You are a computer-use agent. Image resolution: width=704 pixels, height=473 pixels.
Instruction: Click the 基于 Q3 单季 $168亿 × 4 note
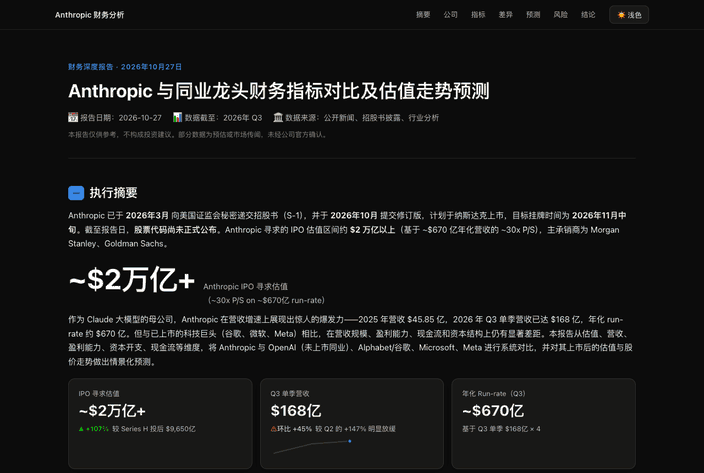coord(501,429)
